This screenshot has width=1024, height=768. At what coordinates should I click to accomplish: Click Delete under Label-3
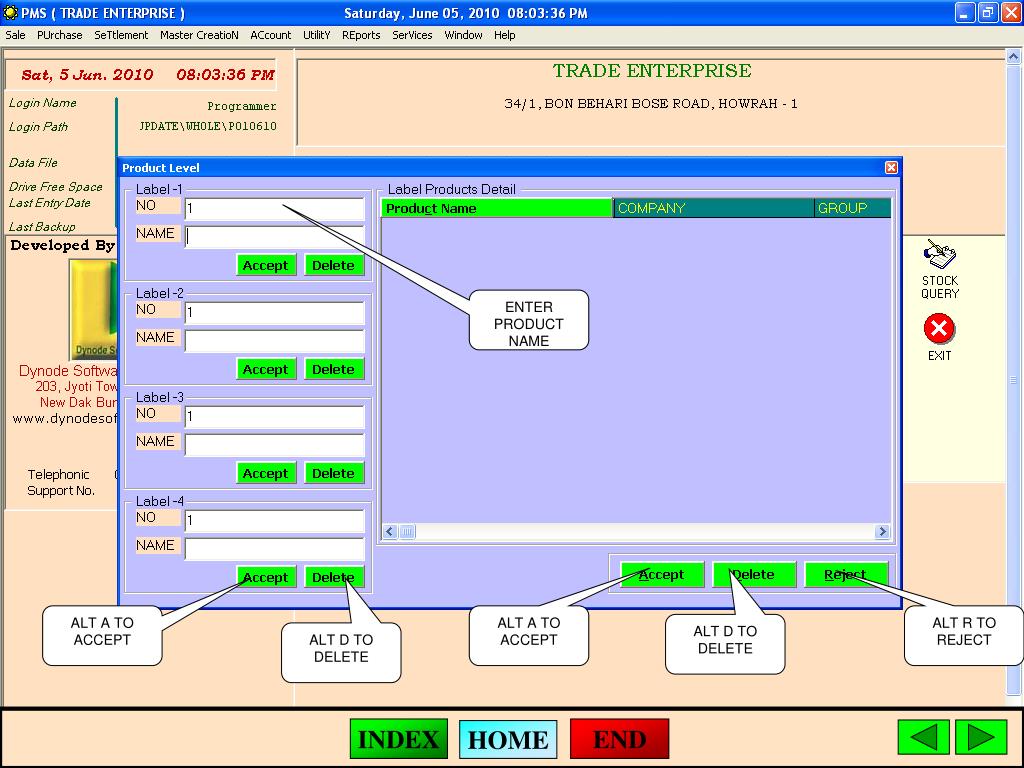tap(334, 473)
